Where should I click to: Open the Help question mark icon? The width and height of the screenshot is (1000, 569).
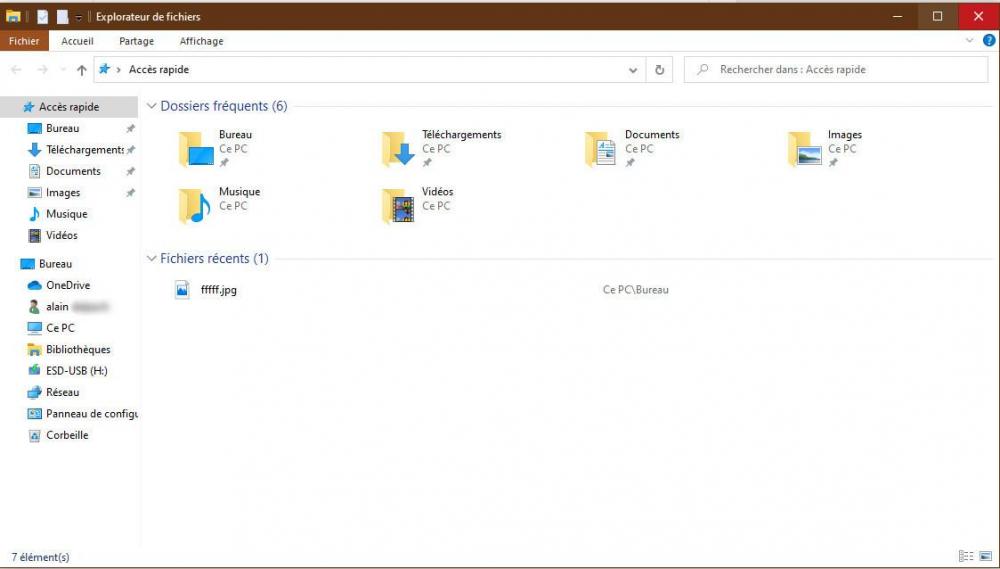click(x=989, y=41)
